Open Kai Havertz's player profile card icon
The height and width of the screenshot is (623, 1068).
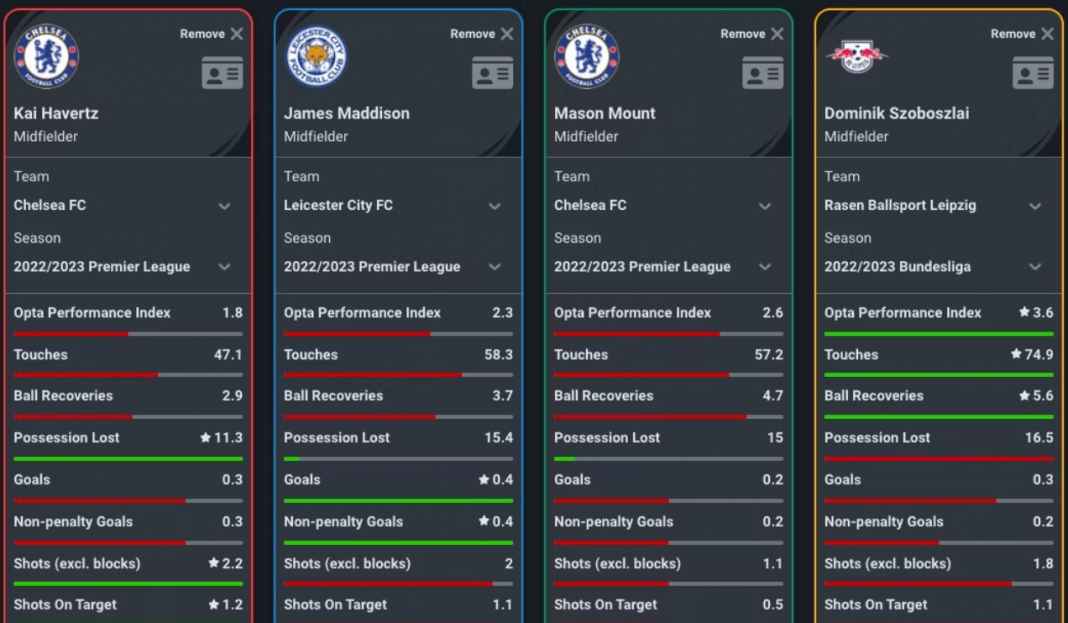pos(222,73)
